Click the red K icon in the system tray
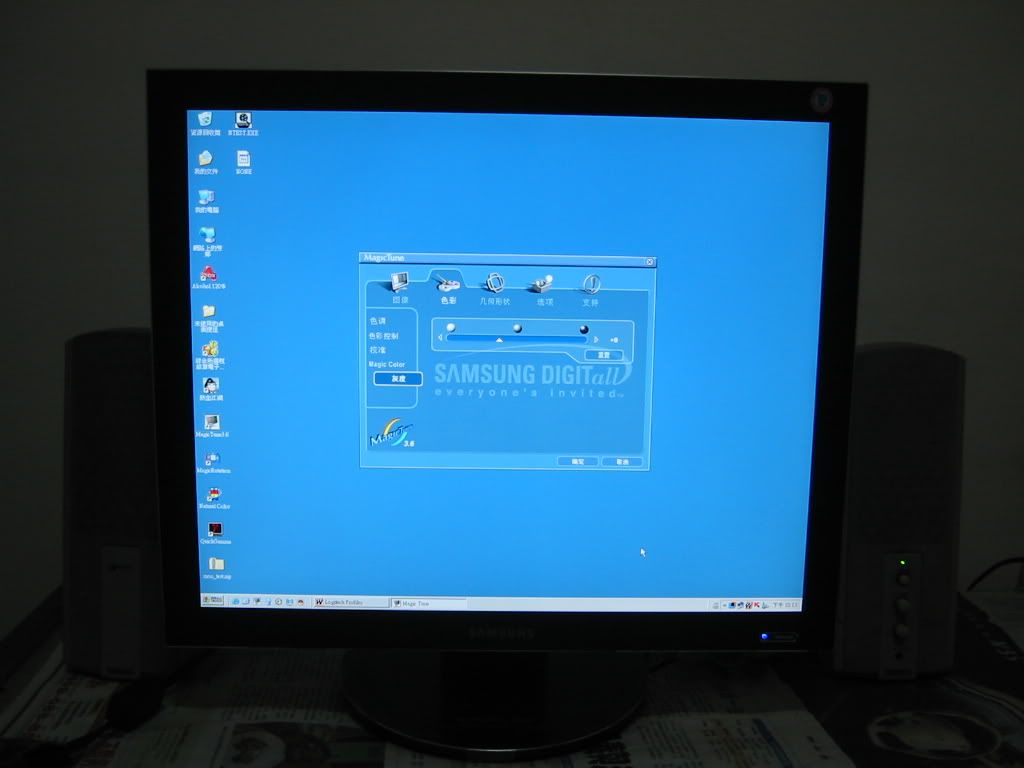This screenshot has width=1024, height=768. pyautogui.click(x=757, y=605)
